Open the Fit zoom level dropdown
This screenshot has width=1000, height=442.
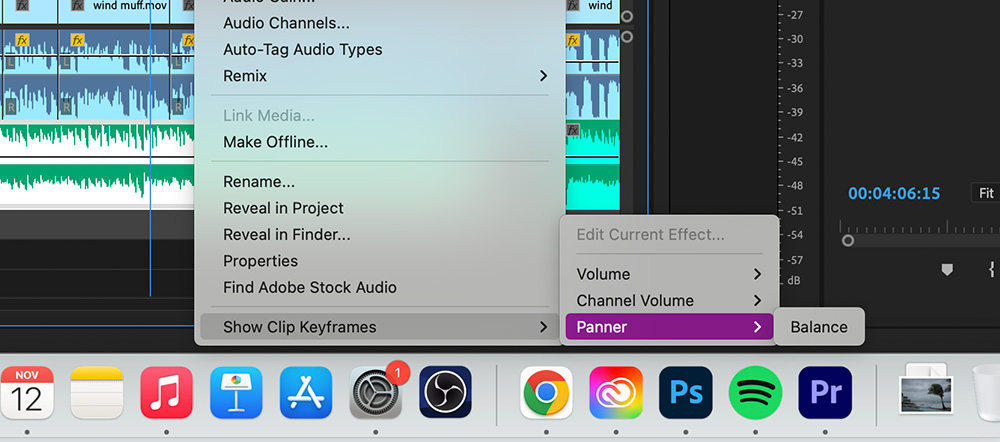click(x=985, y=193)
